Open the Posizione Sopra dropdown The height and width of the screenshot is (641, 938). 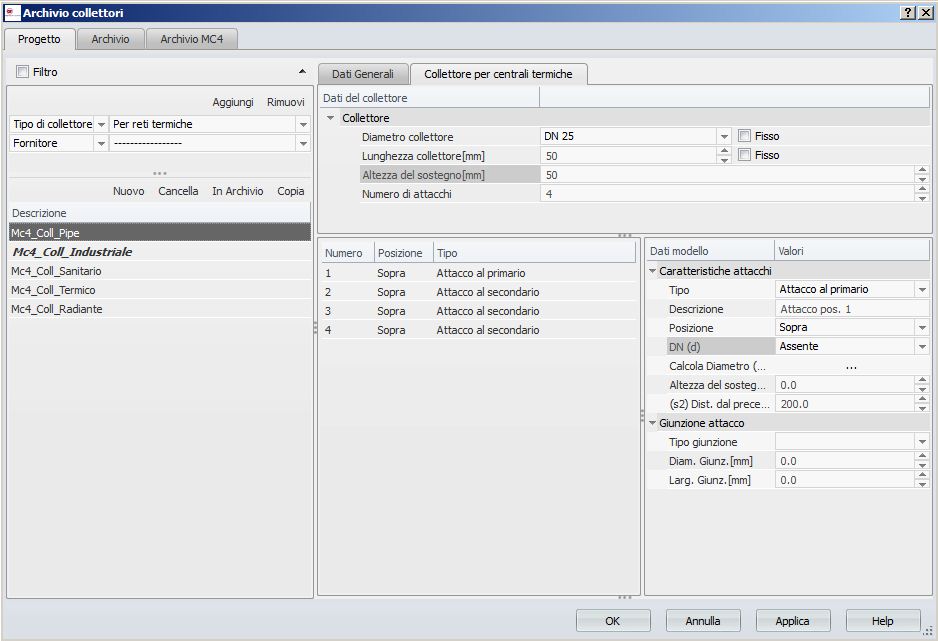click(x=921, y=327)
